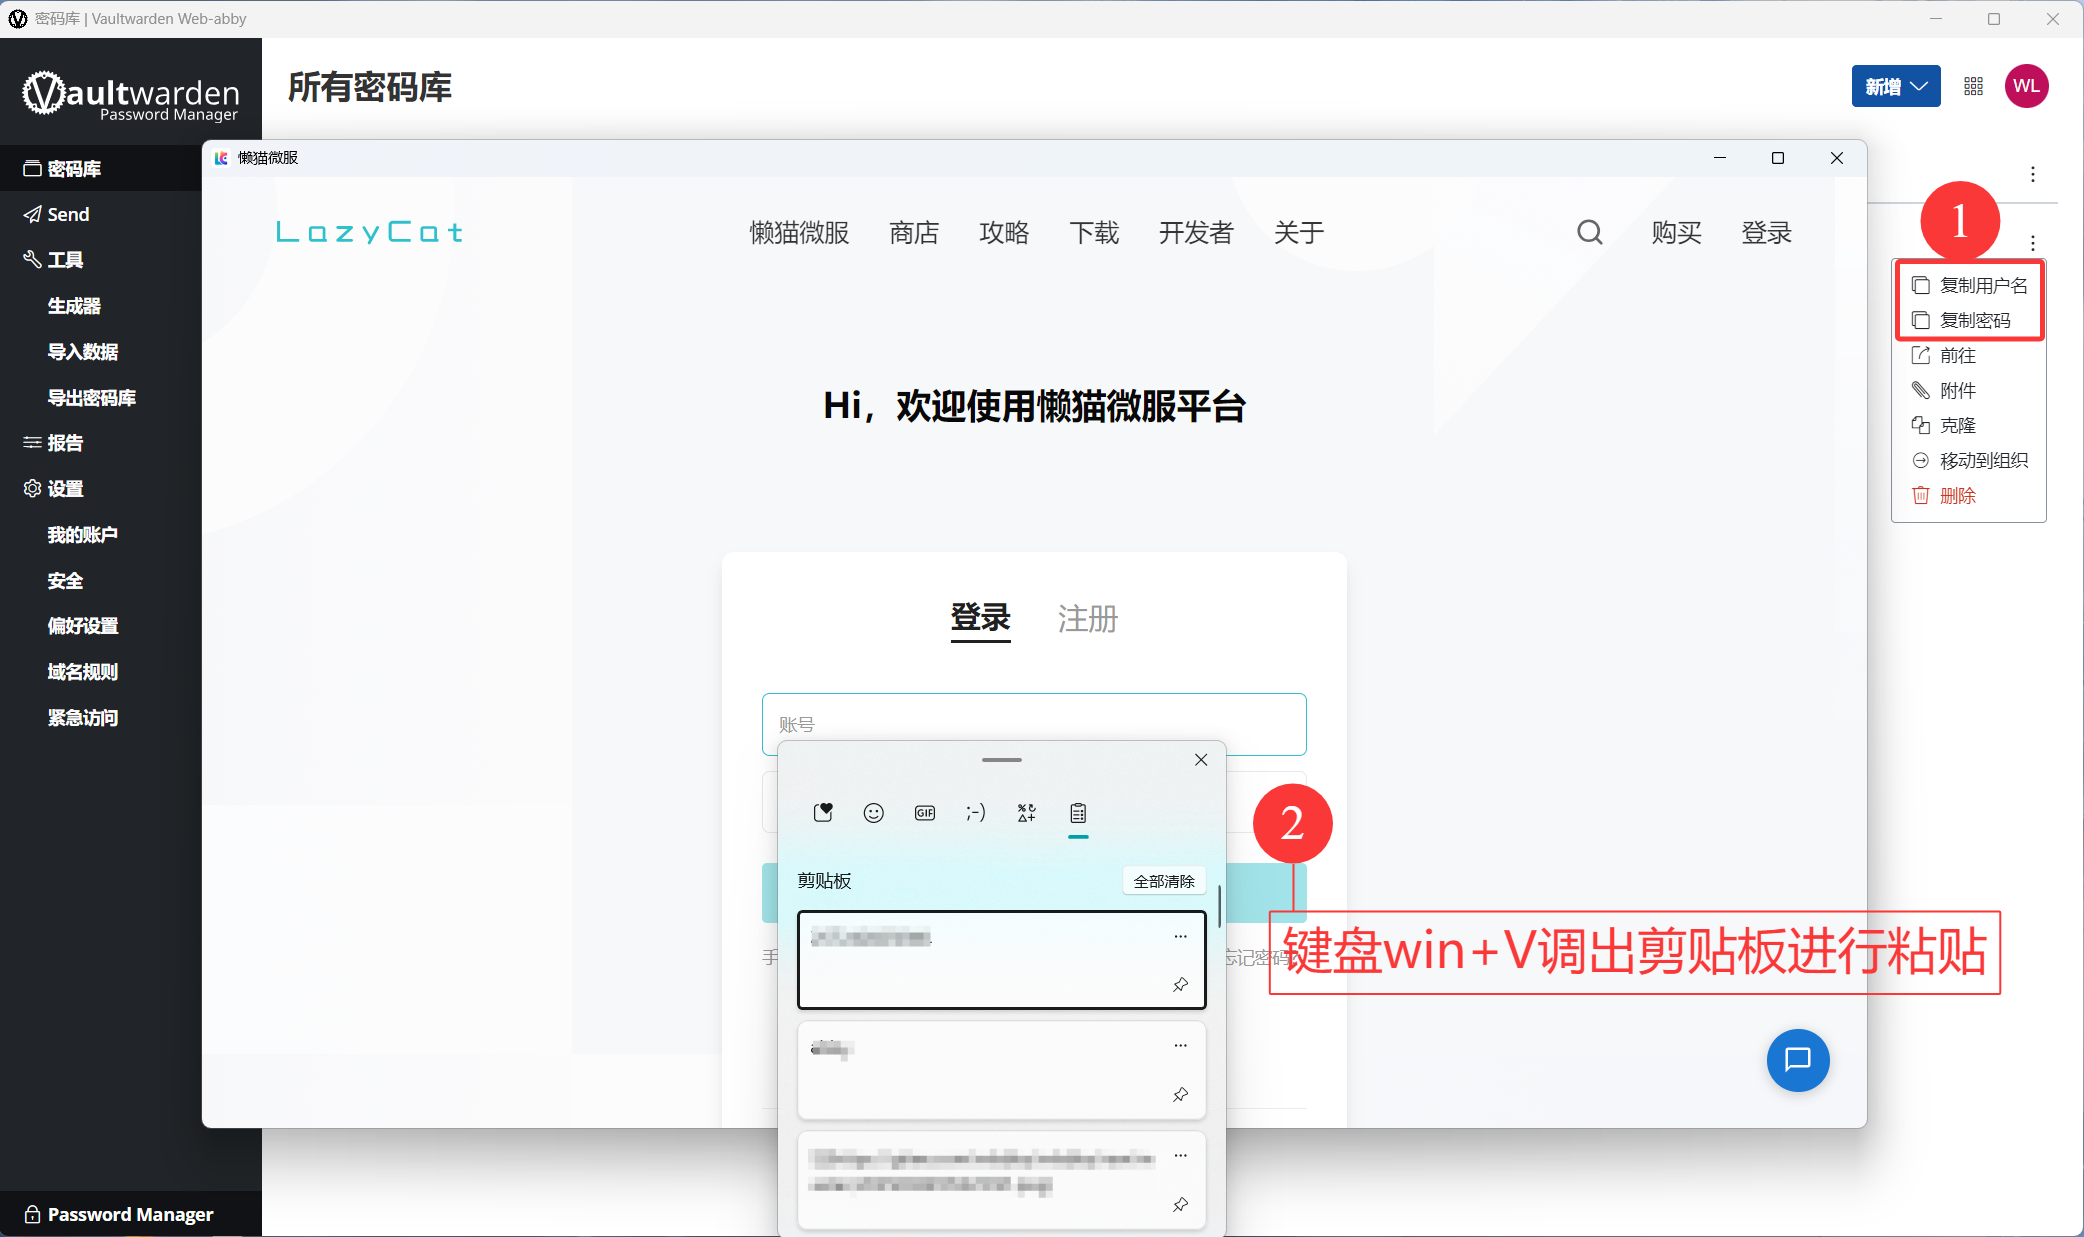Paste the first clipboard entry
This screenshot has width=2084, height=1237.
pos(1001,960)
